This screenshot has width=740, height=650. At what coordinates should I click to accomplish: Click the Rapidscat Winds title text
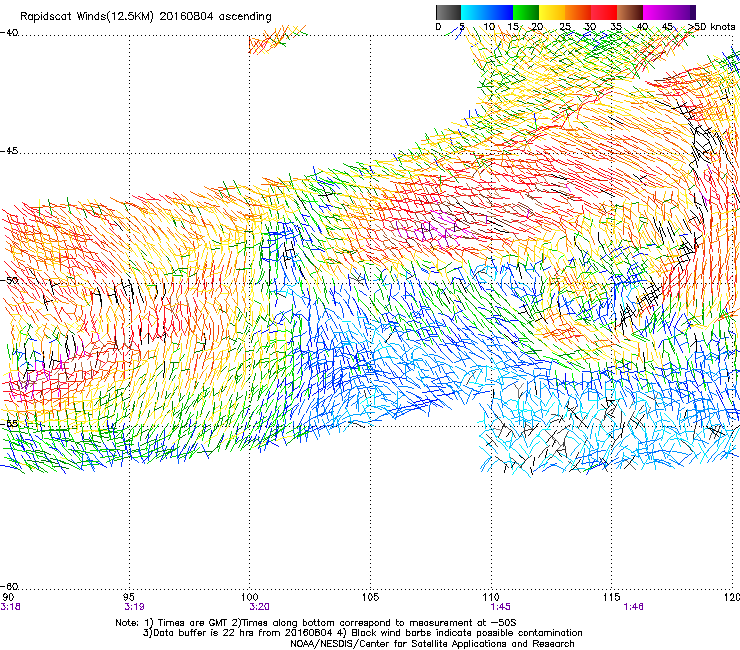point(146,17)
